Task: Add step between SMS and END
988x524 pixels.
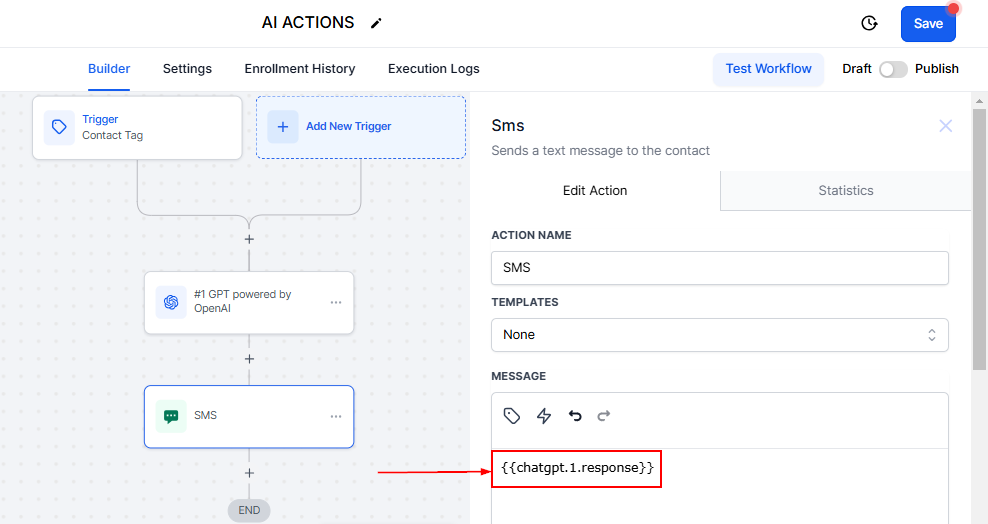Action: coord(250,473)
